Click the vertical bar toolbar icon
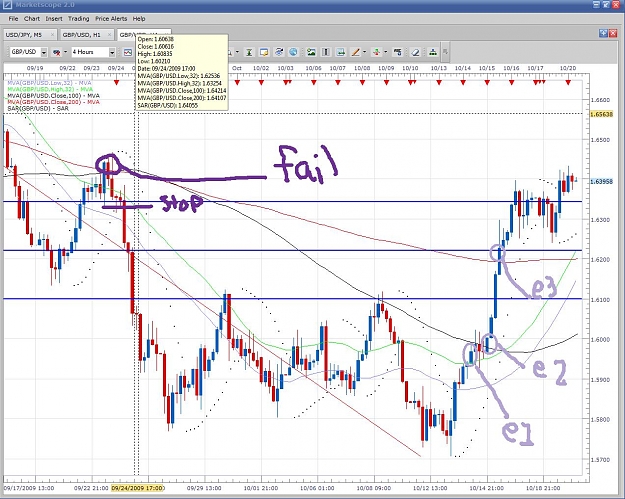The image size is (625, 499). click(x=326, y=52)
